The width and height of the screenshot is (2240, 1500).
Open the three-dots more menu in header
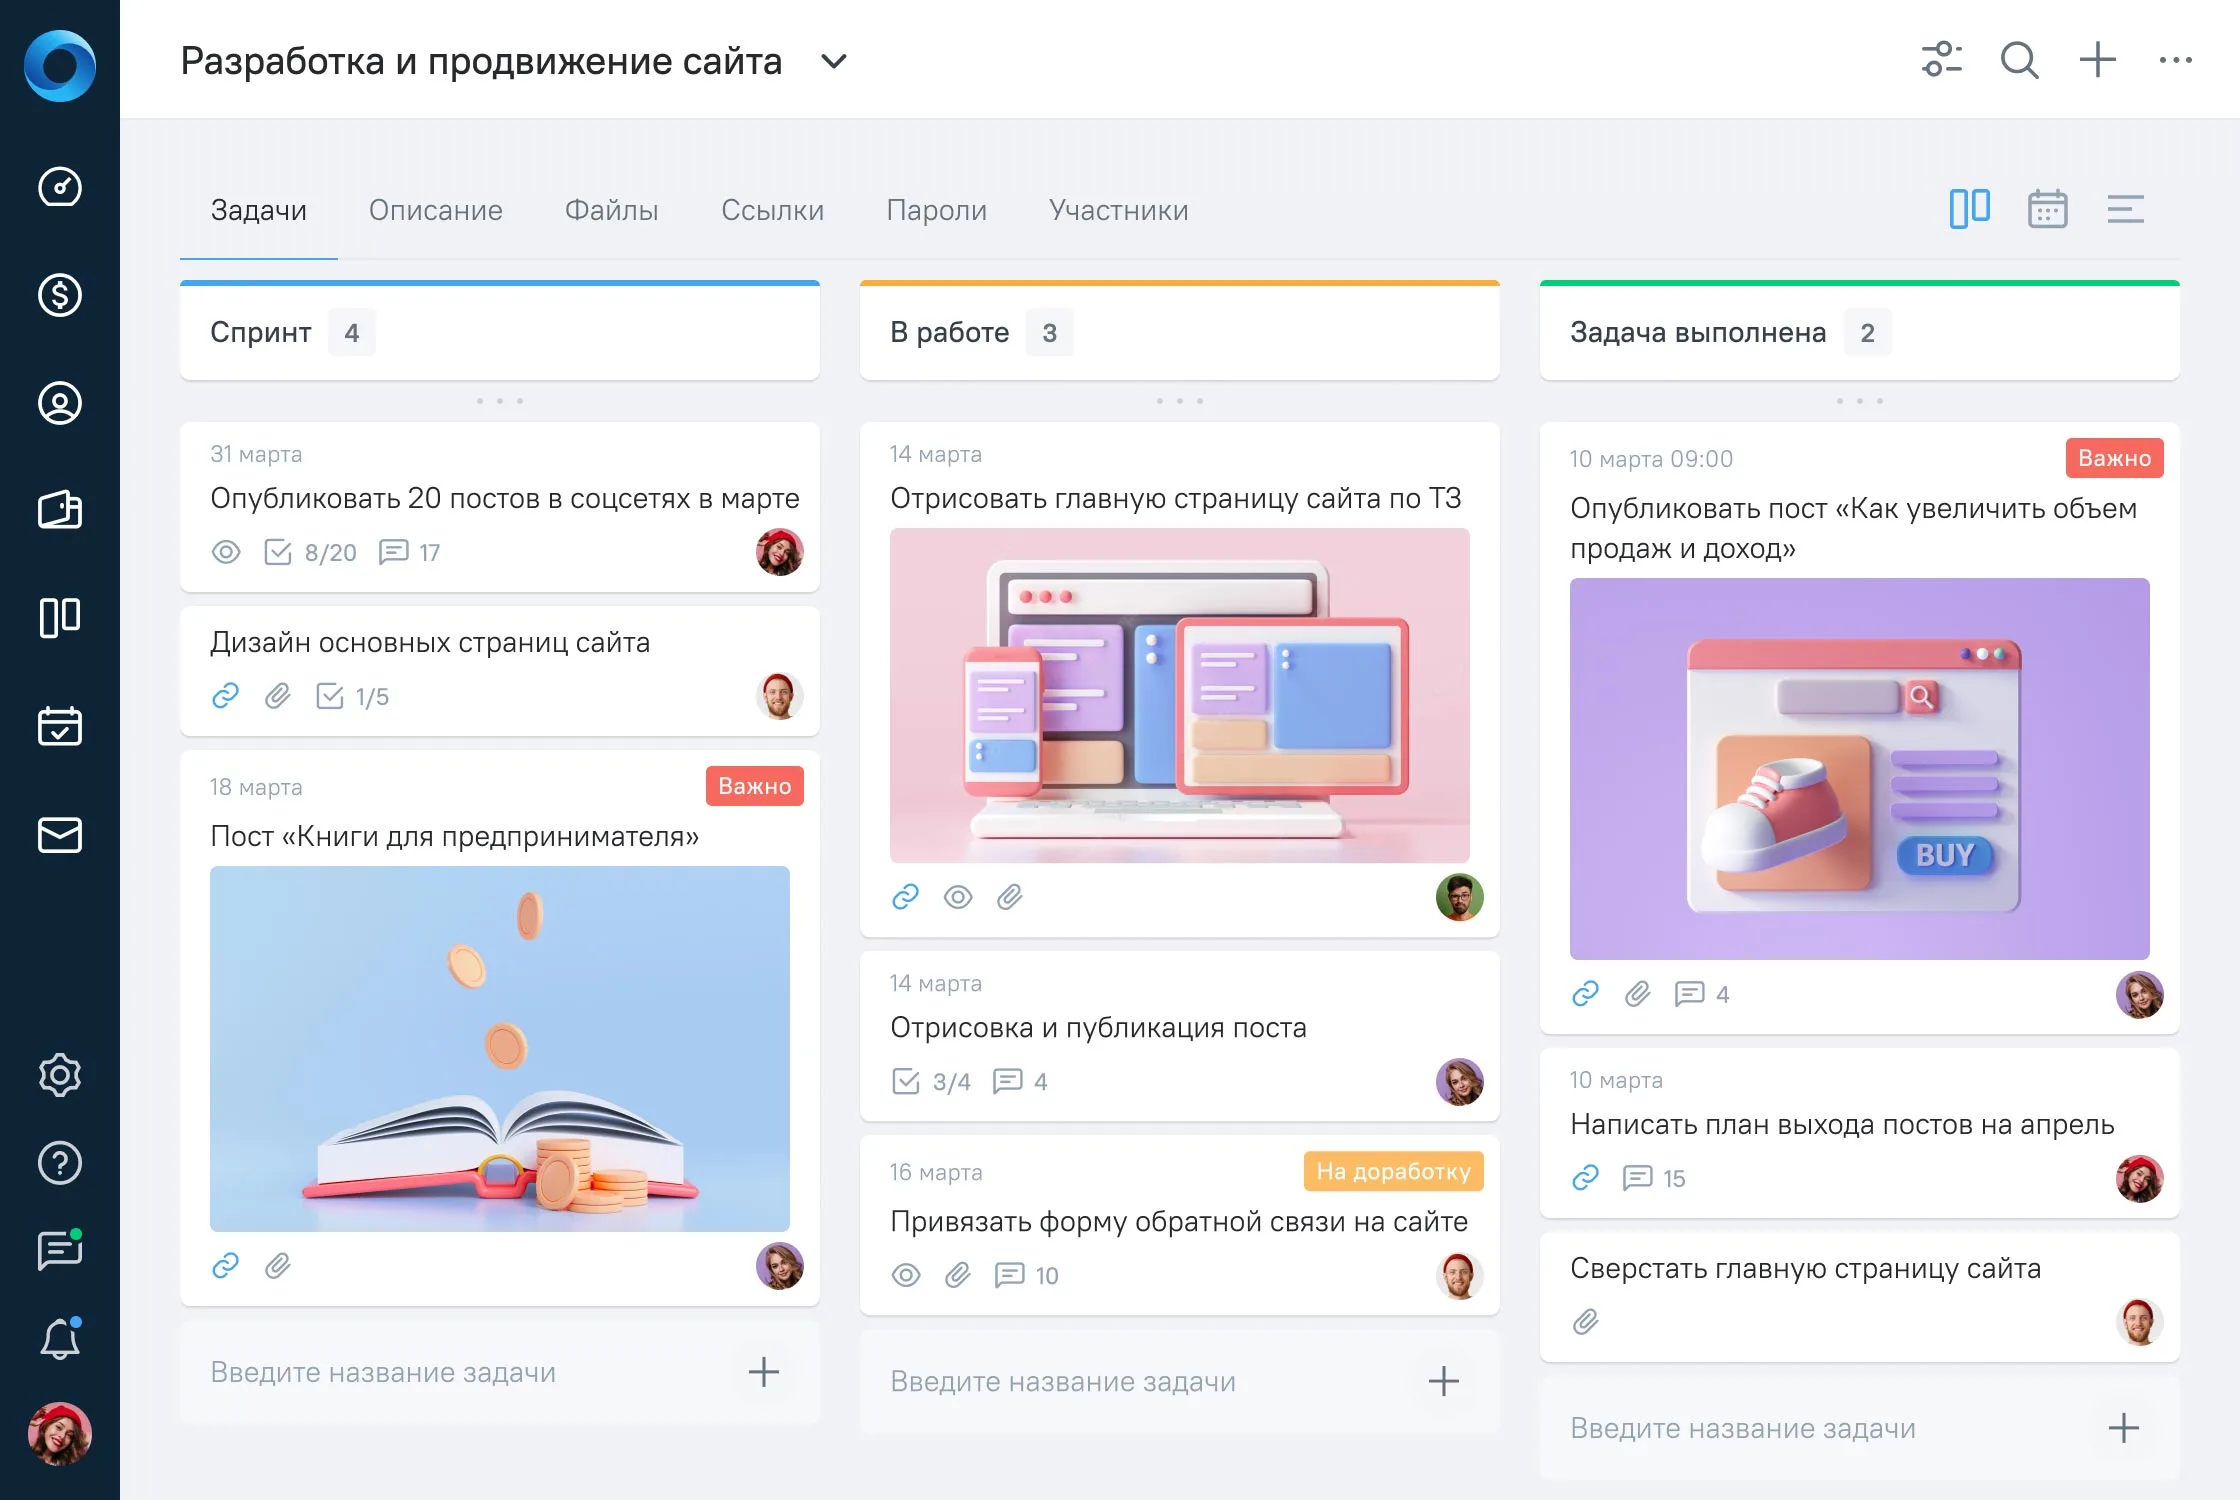[x=2175, y=60]
